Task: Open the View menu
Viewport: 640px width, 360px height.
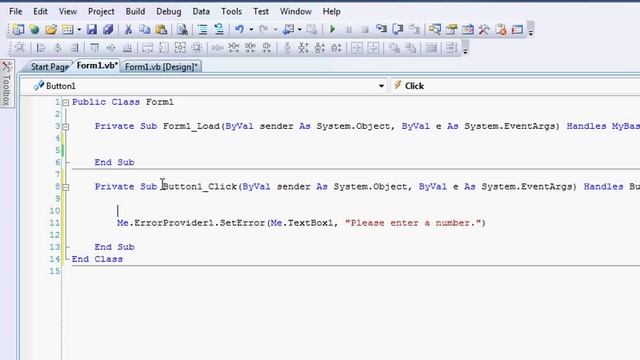Action: [68, 11]
